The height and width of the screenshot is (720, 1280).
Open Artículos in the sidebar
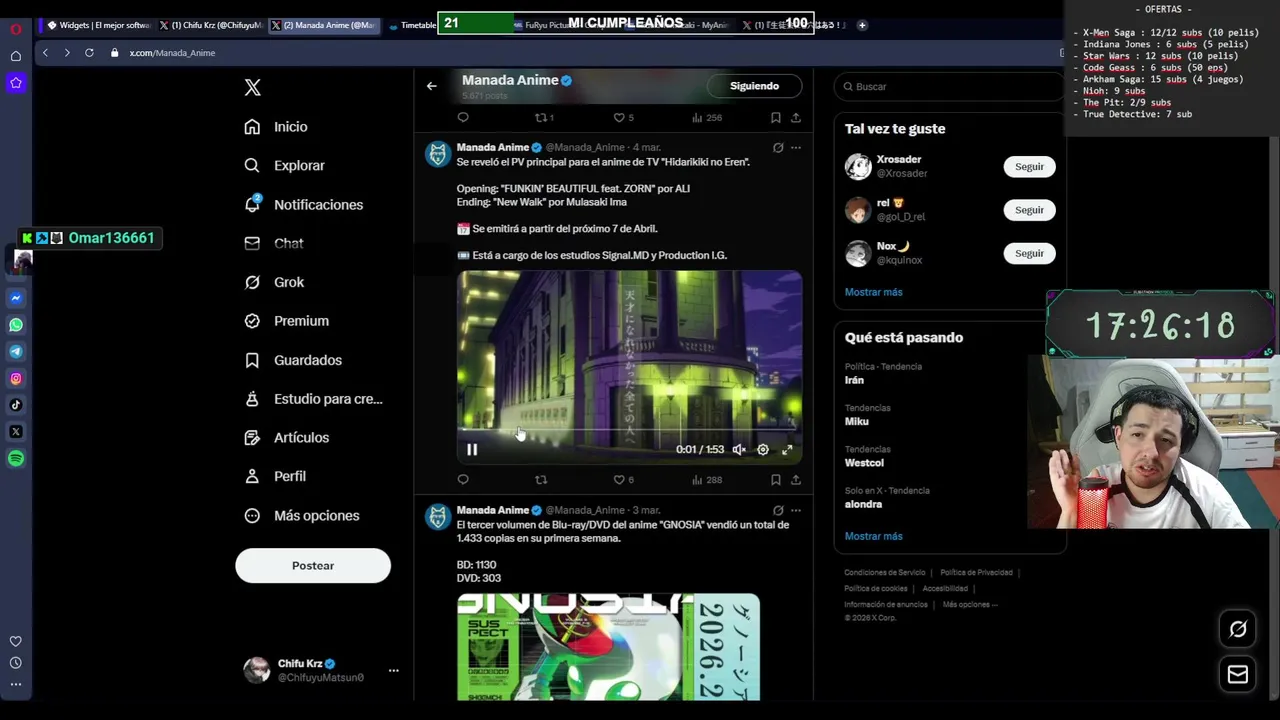pos(286,438)
